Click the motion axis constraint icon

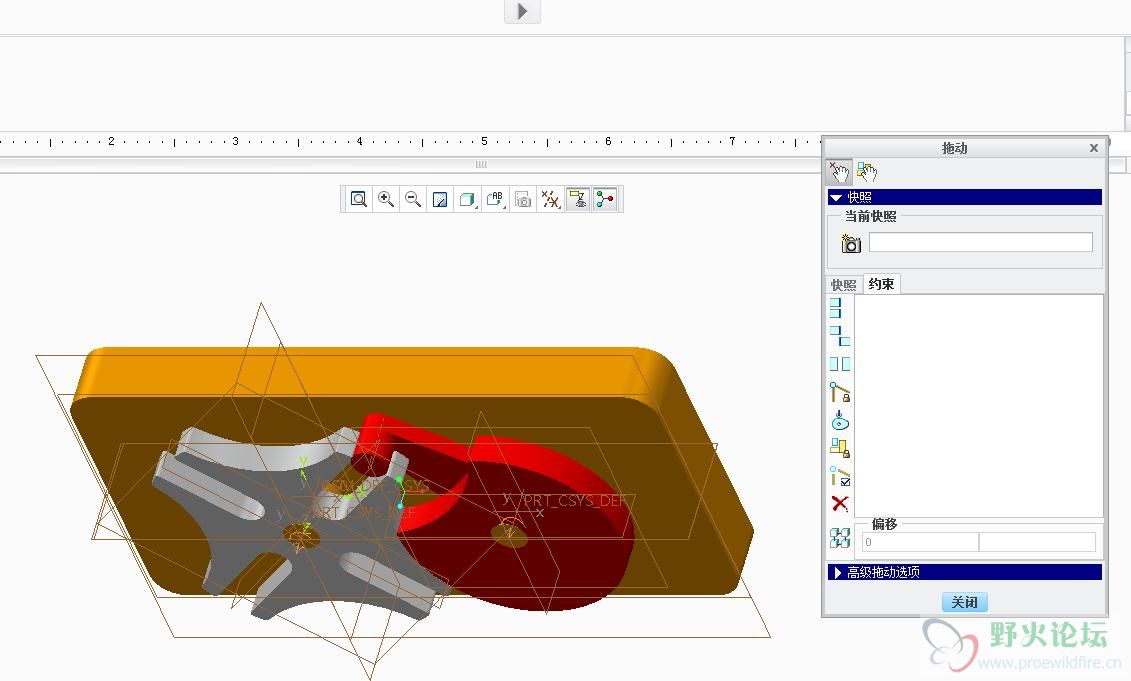pyautogui.click(x=839, y=392)
